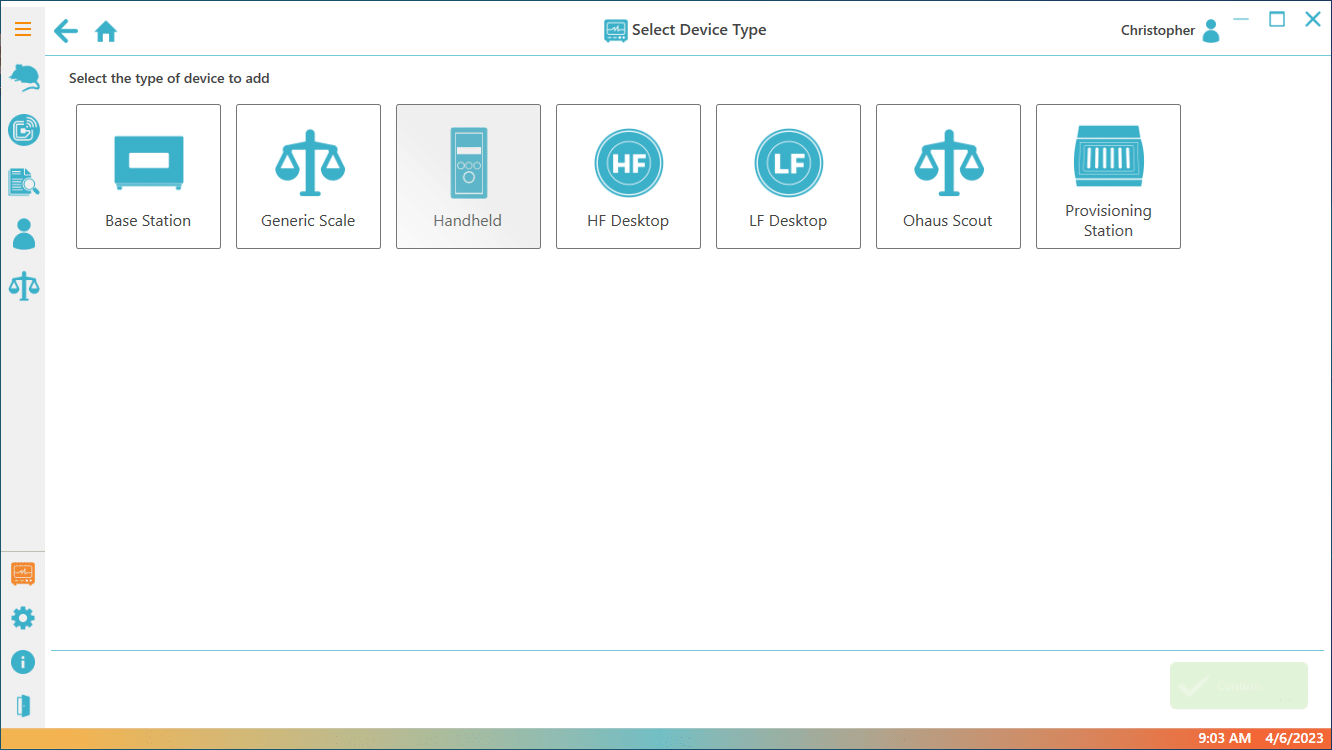Return to the home screen

tap(106, 31)
